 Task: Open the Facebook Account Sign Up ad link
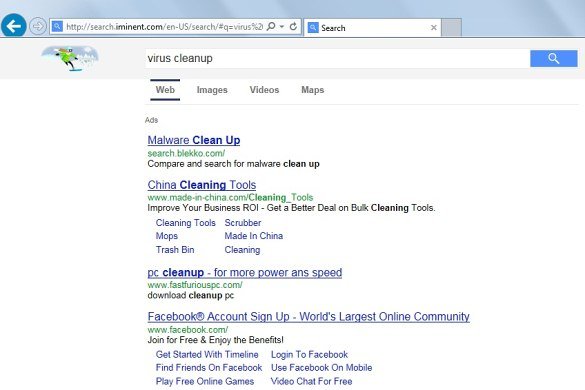(x=309, y=317)
